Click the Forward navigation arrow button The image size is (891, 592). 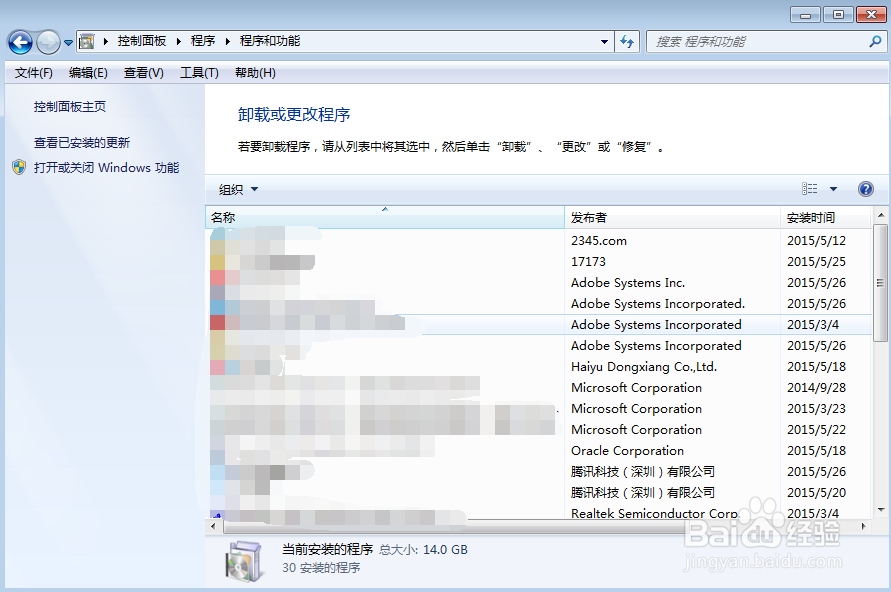pos(48,42)
